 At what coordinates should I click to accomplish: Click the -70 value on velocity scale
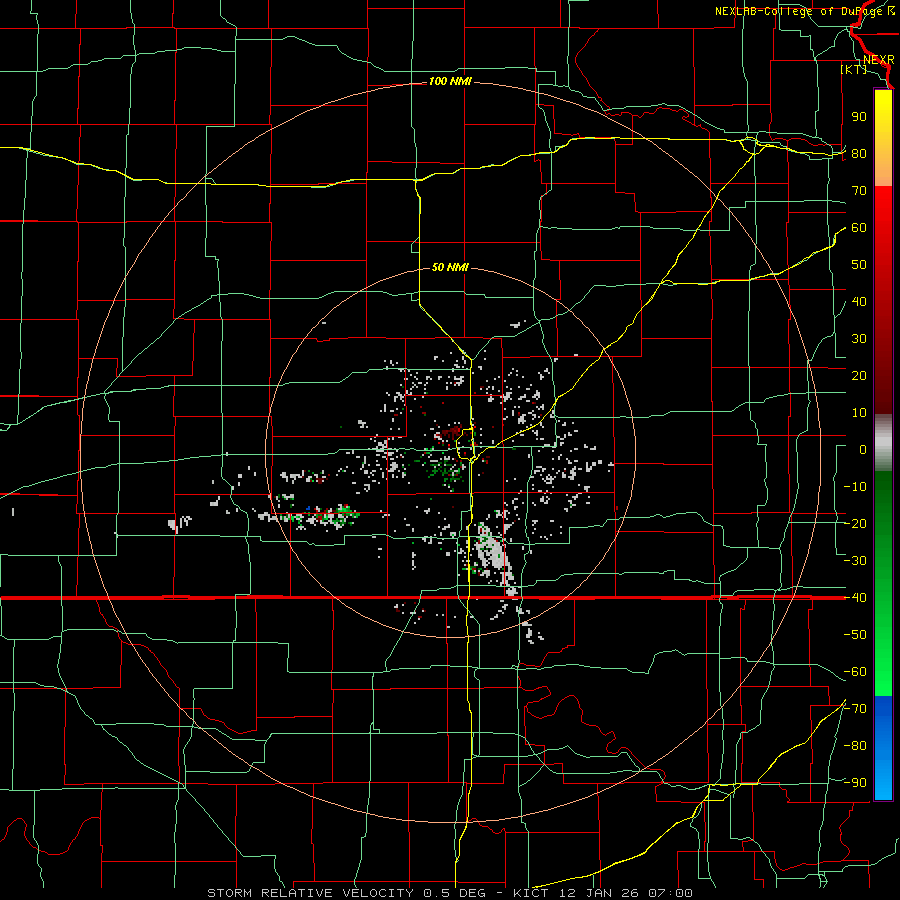pyautogui.click(x=855, y=709)
